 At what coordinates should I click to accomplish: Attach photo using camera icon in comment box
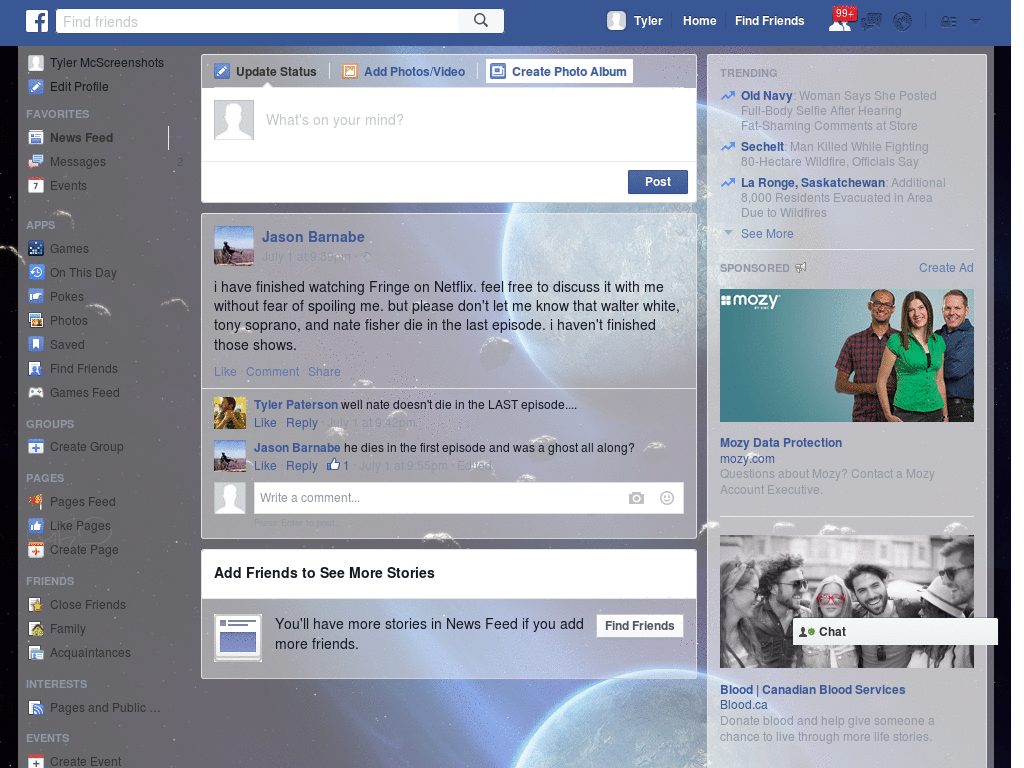click(636, 498)
